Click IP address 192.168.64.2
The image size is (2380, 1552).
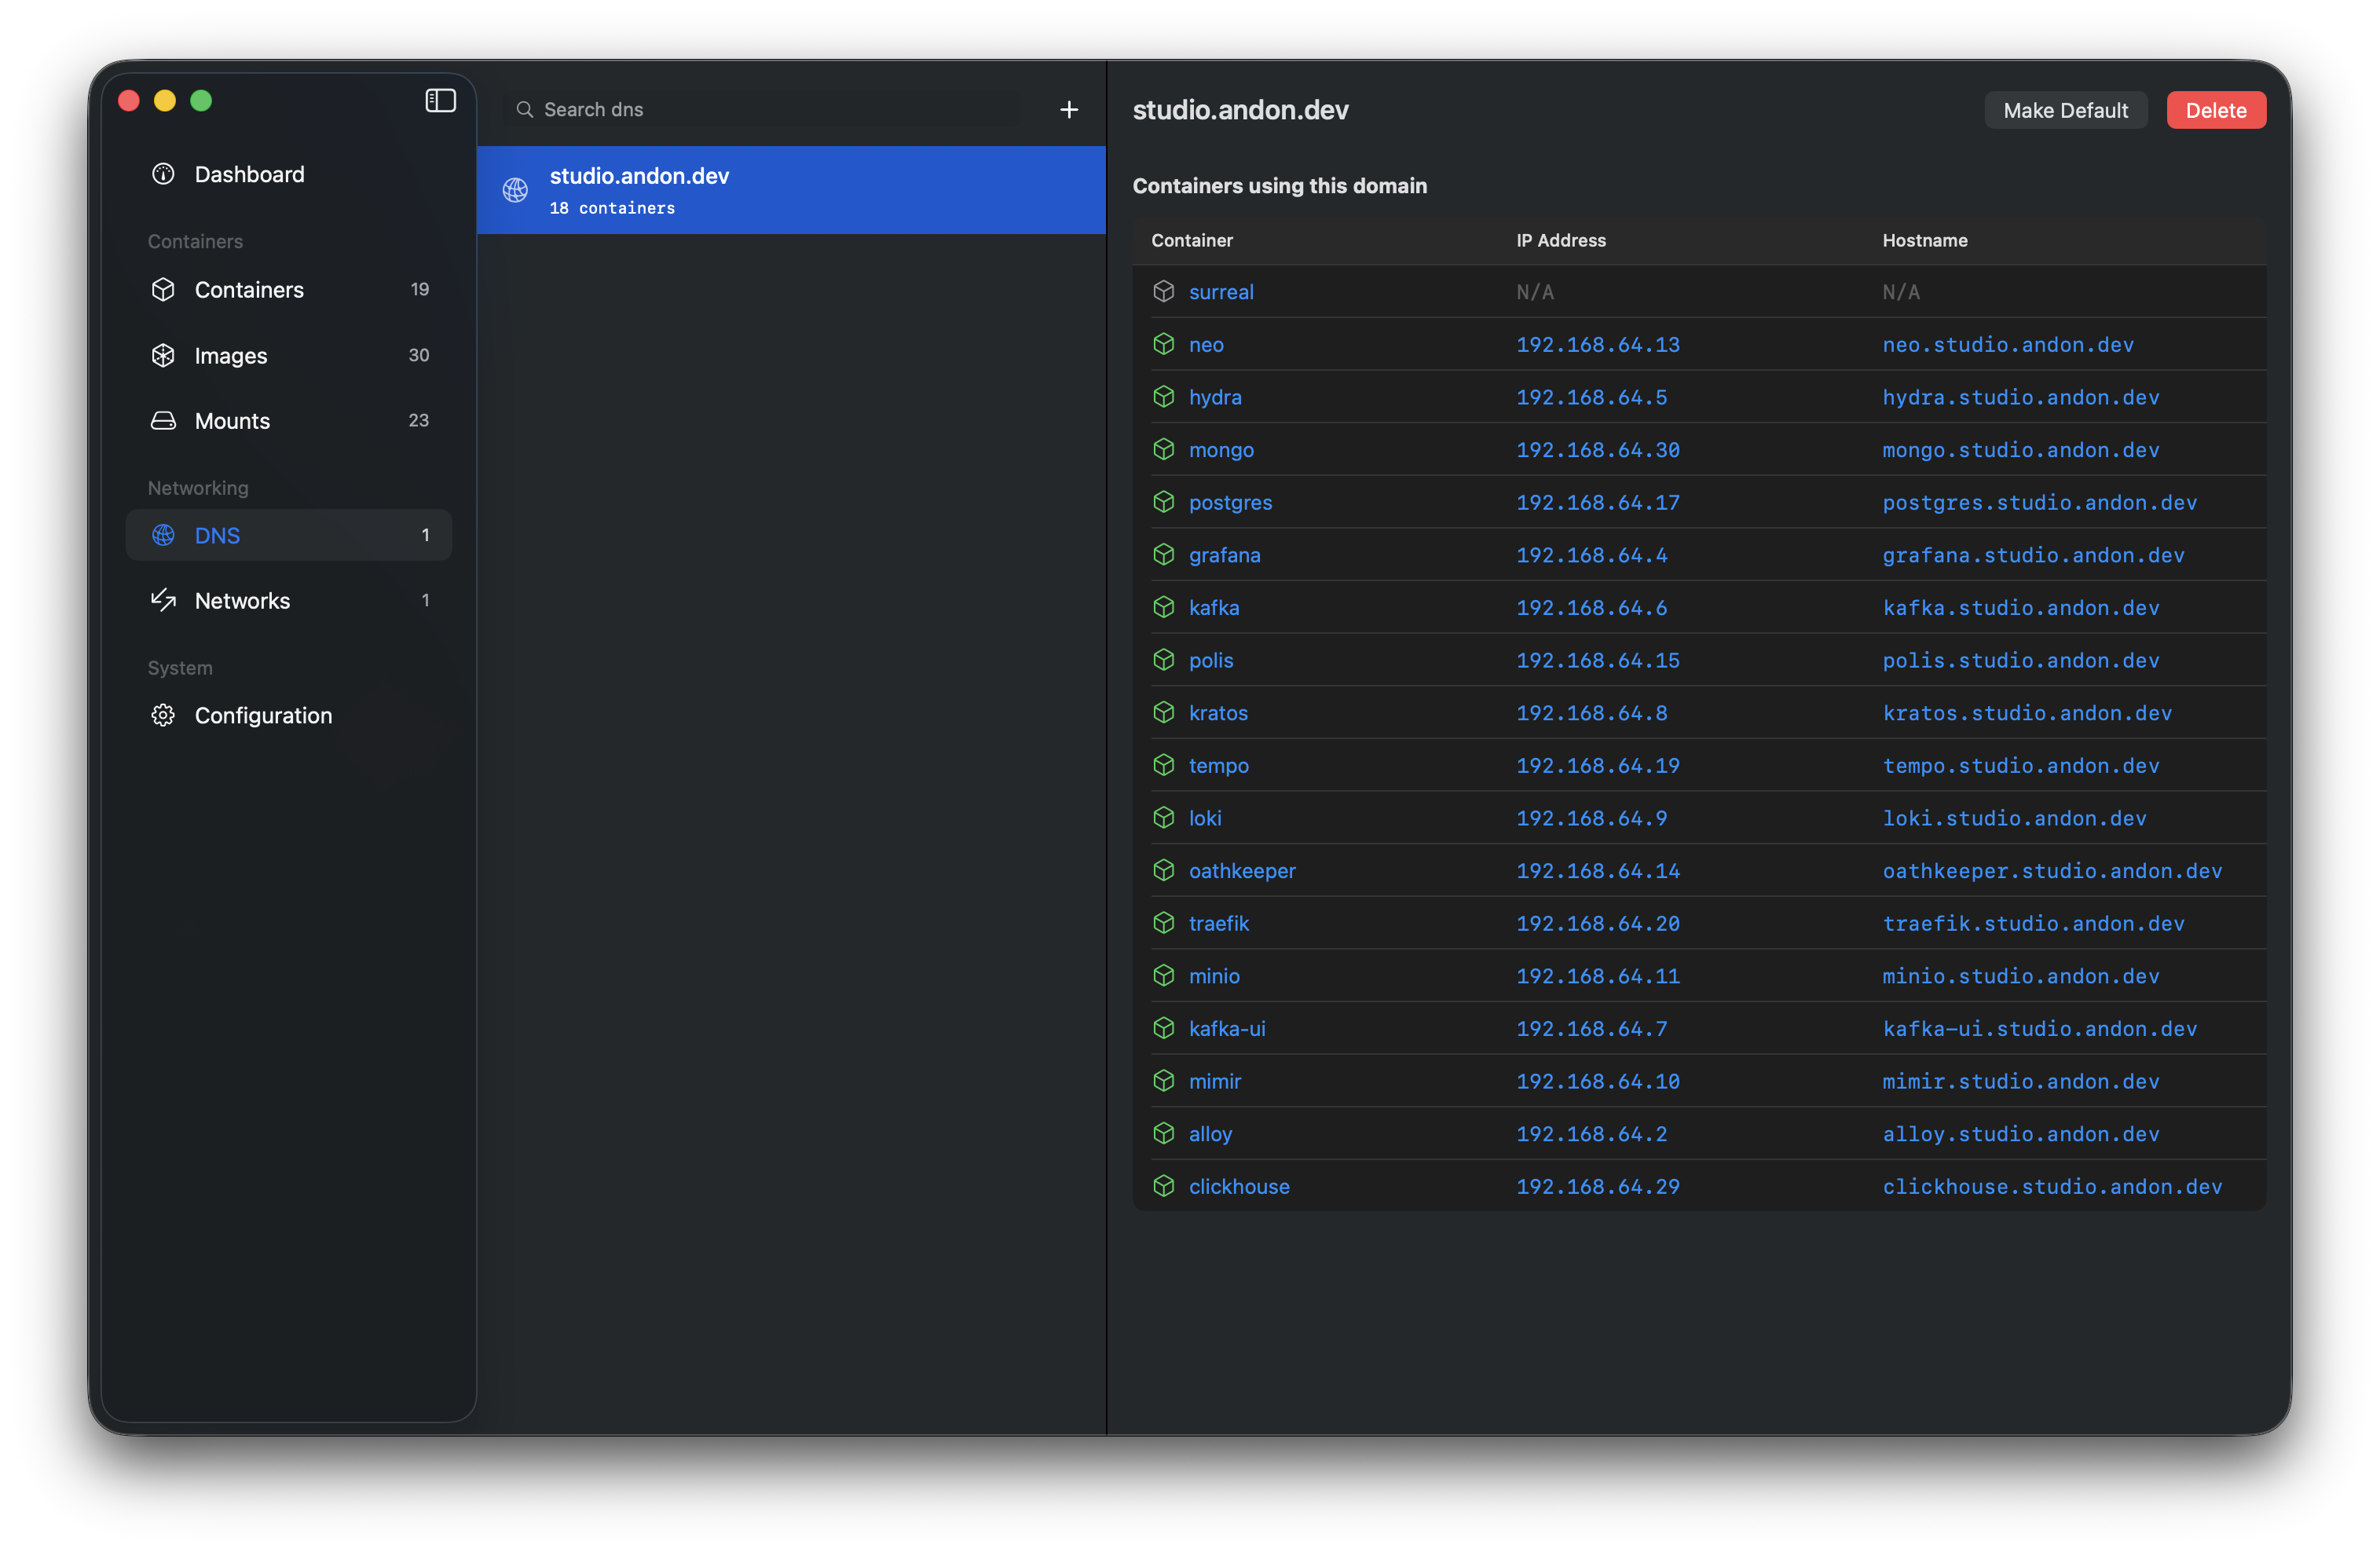coord(1591,1134)
